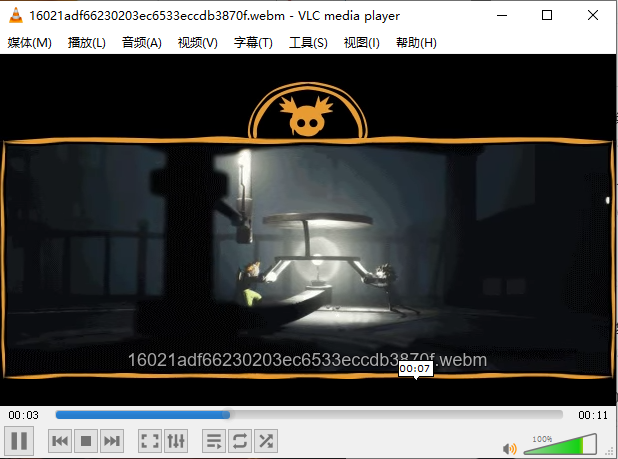Stop the video playback
The height and width of the screenshot is (459, 618).
click(86, 441)
